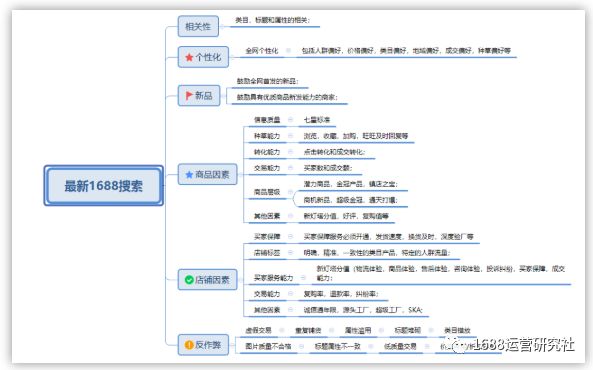Click 其他因素 under 商品因素
This screenshot has width=593, height=370.
[267, 216]
